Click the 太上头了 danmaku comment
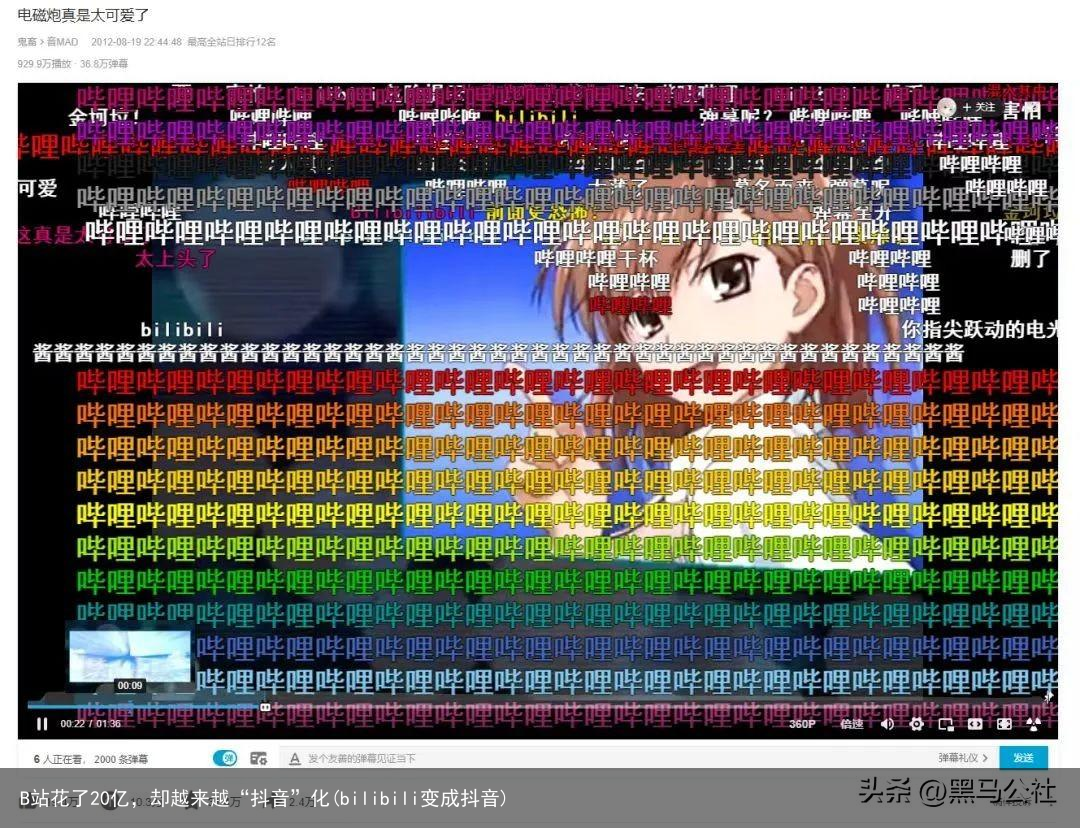 [175, 259]
